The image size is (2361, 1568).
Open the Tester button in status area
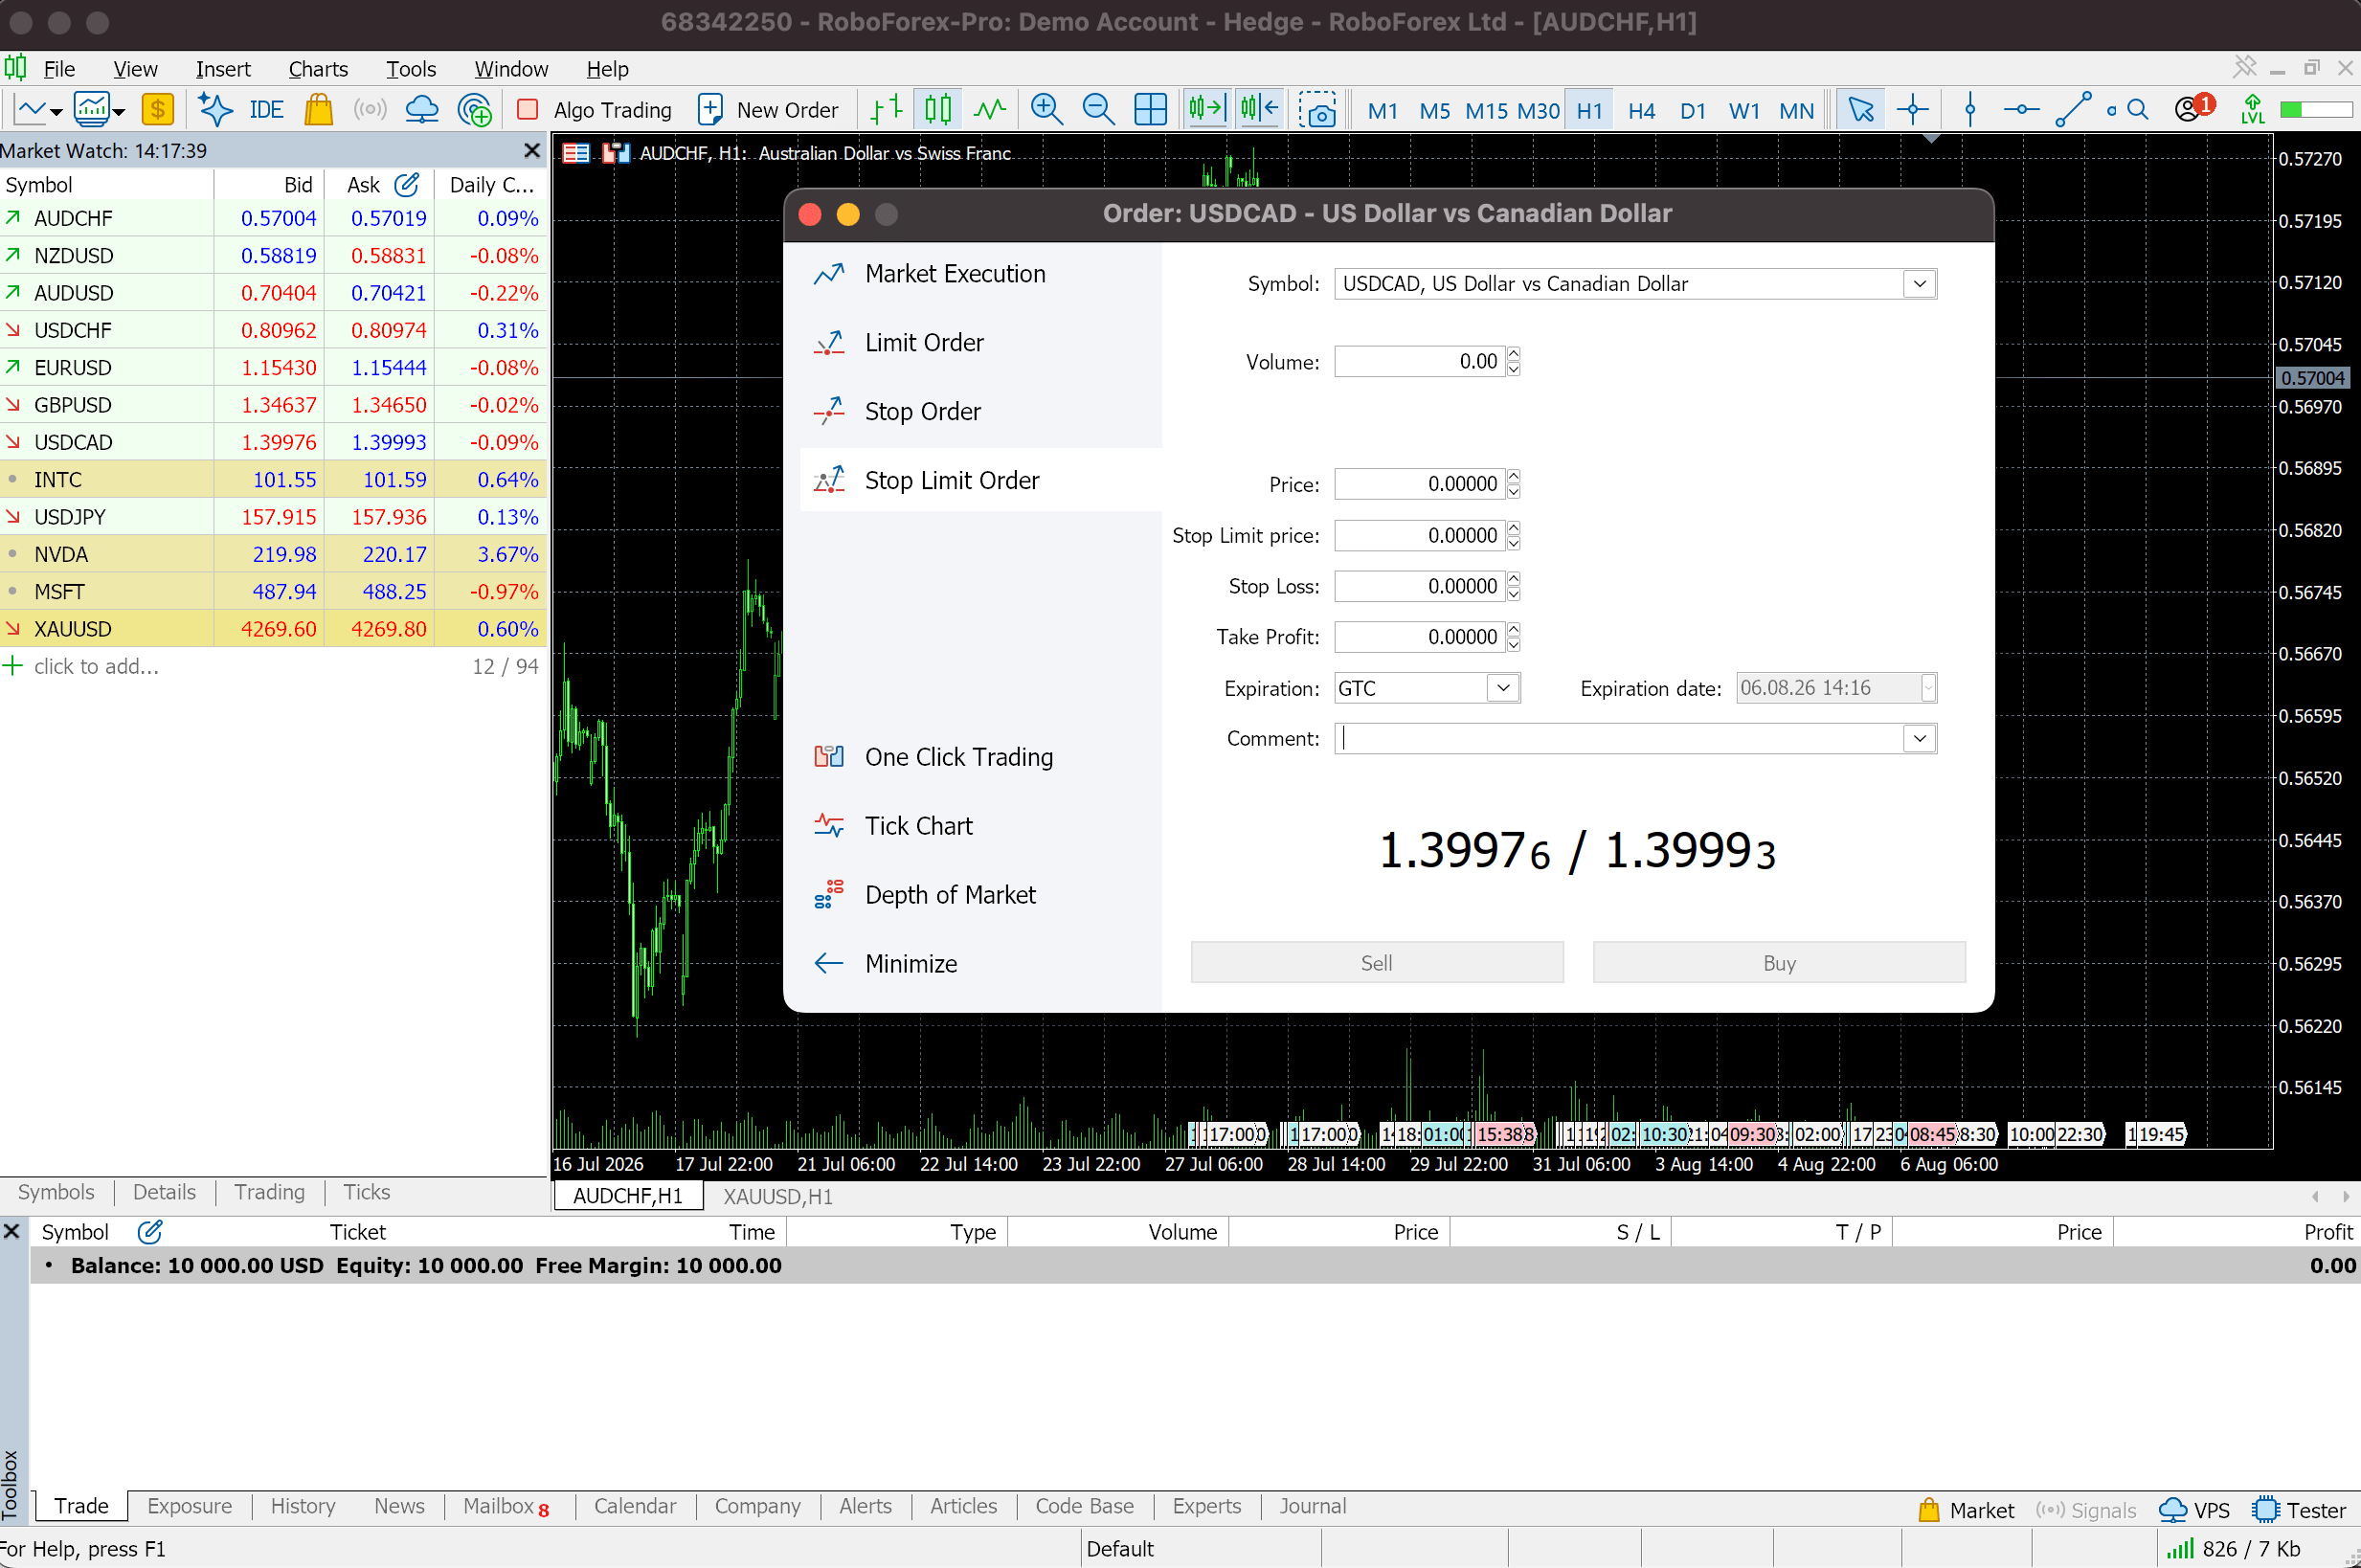click(2299, 1510)
